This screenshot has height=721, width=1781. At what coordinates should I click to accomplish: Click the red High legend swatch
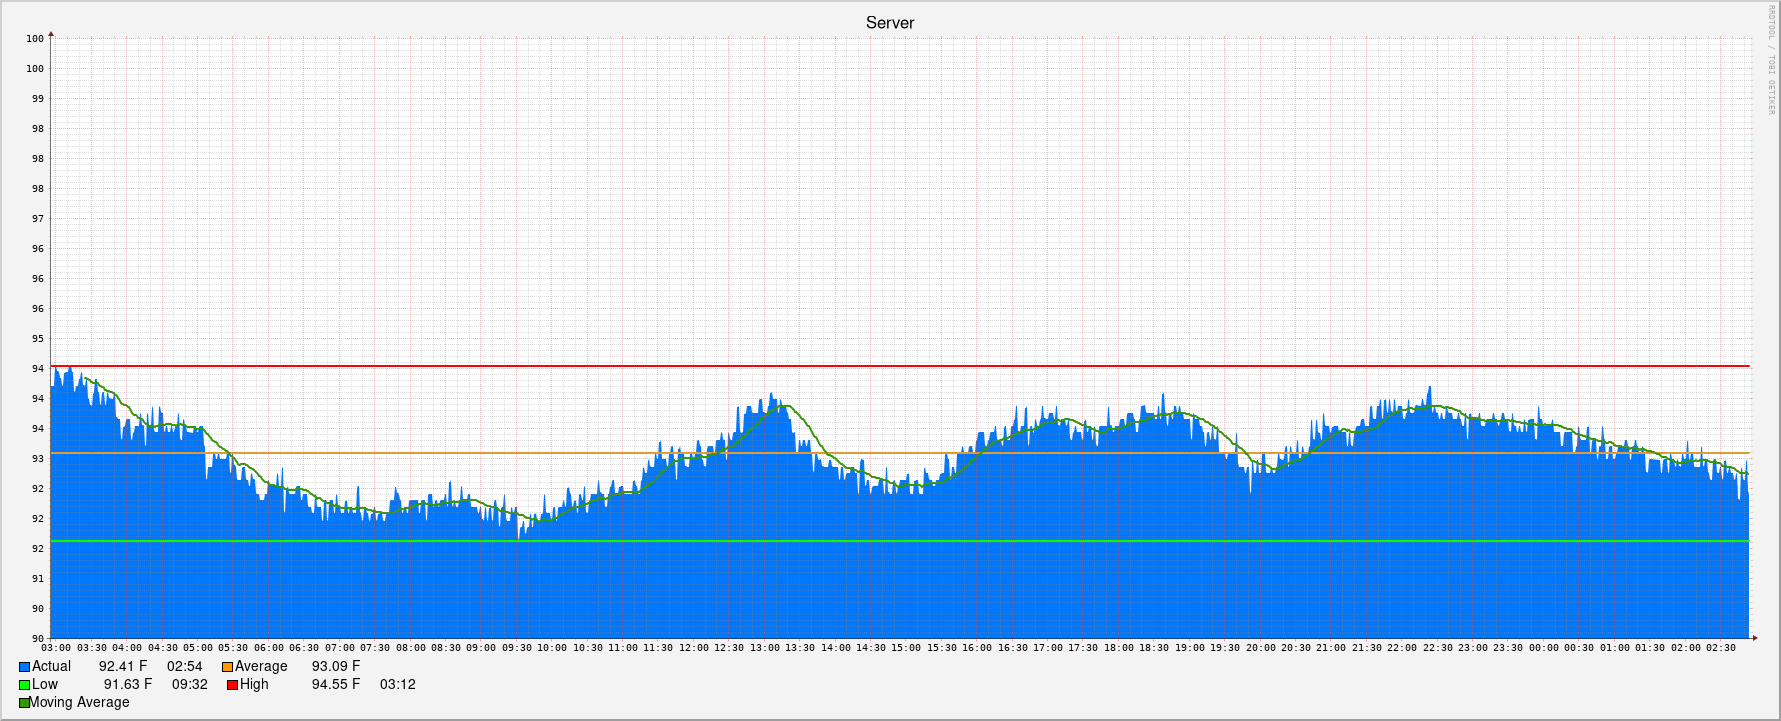232,685
